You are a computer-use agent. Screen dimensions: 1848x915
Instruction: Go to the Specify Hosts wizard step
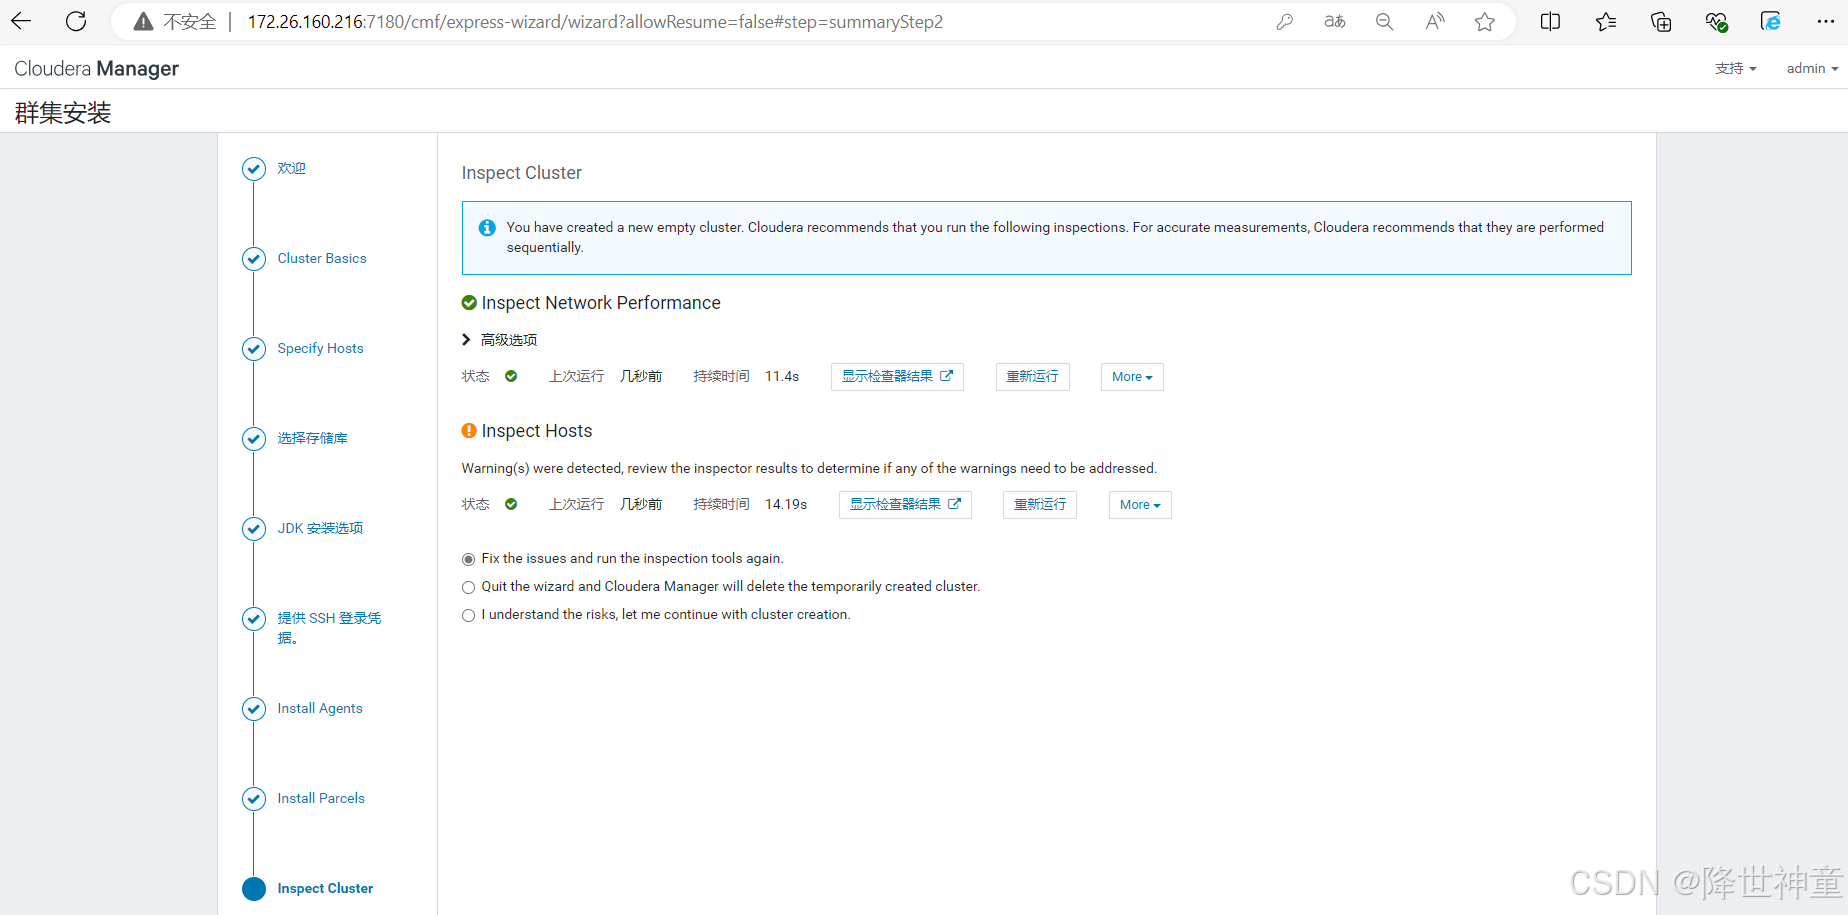(x=320, y=348)
